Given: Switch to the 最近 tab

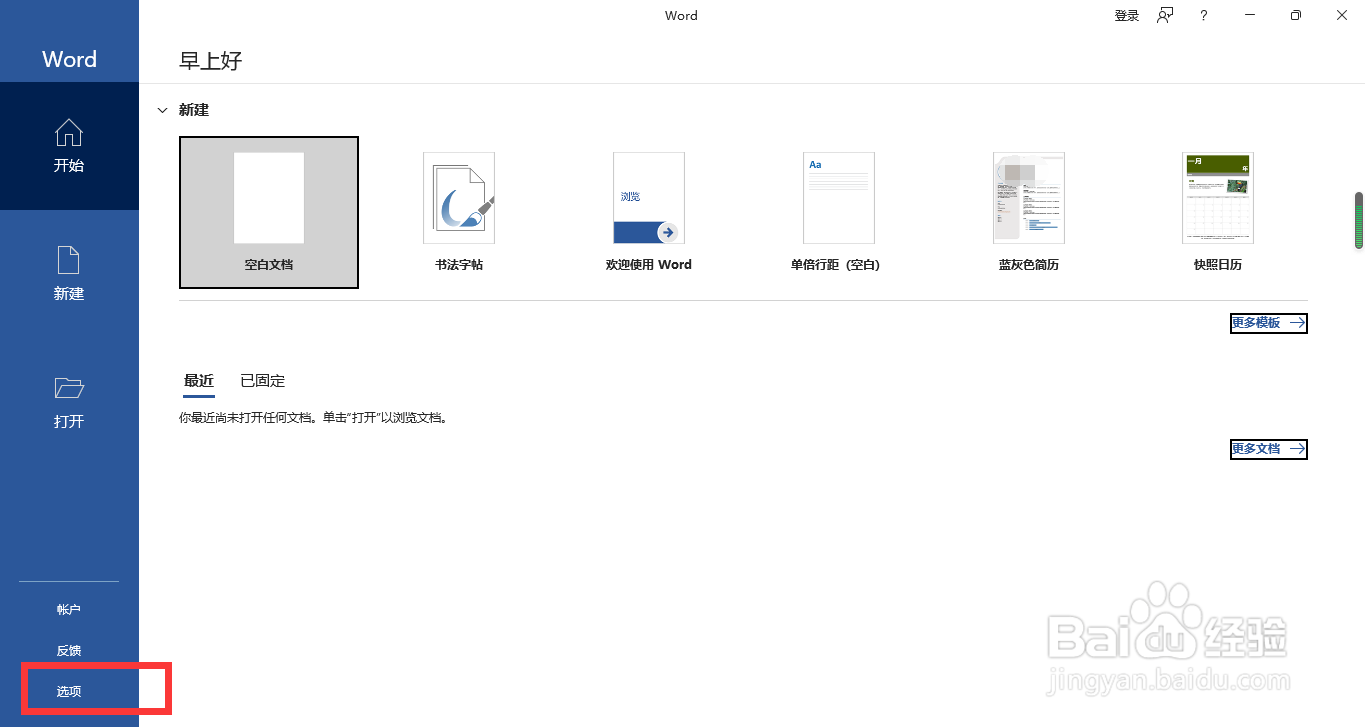Looking at the screenshot, I should (x=199, y=381).
